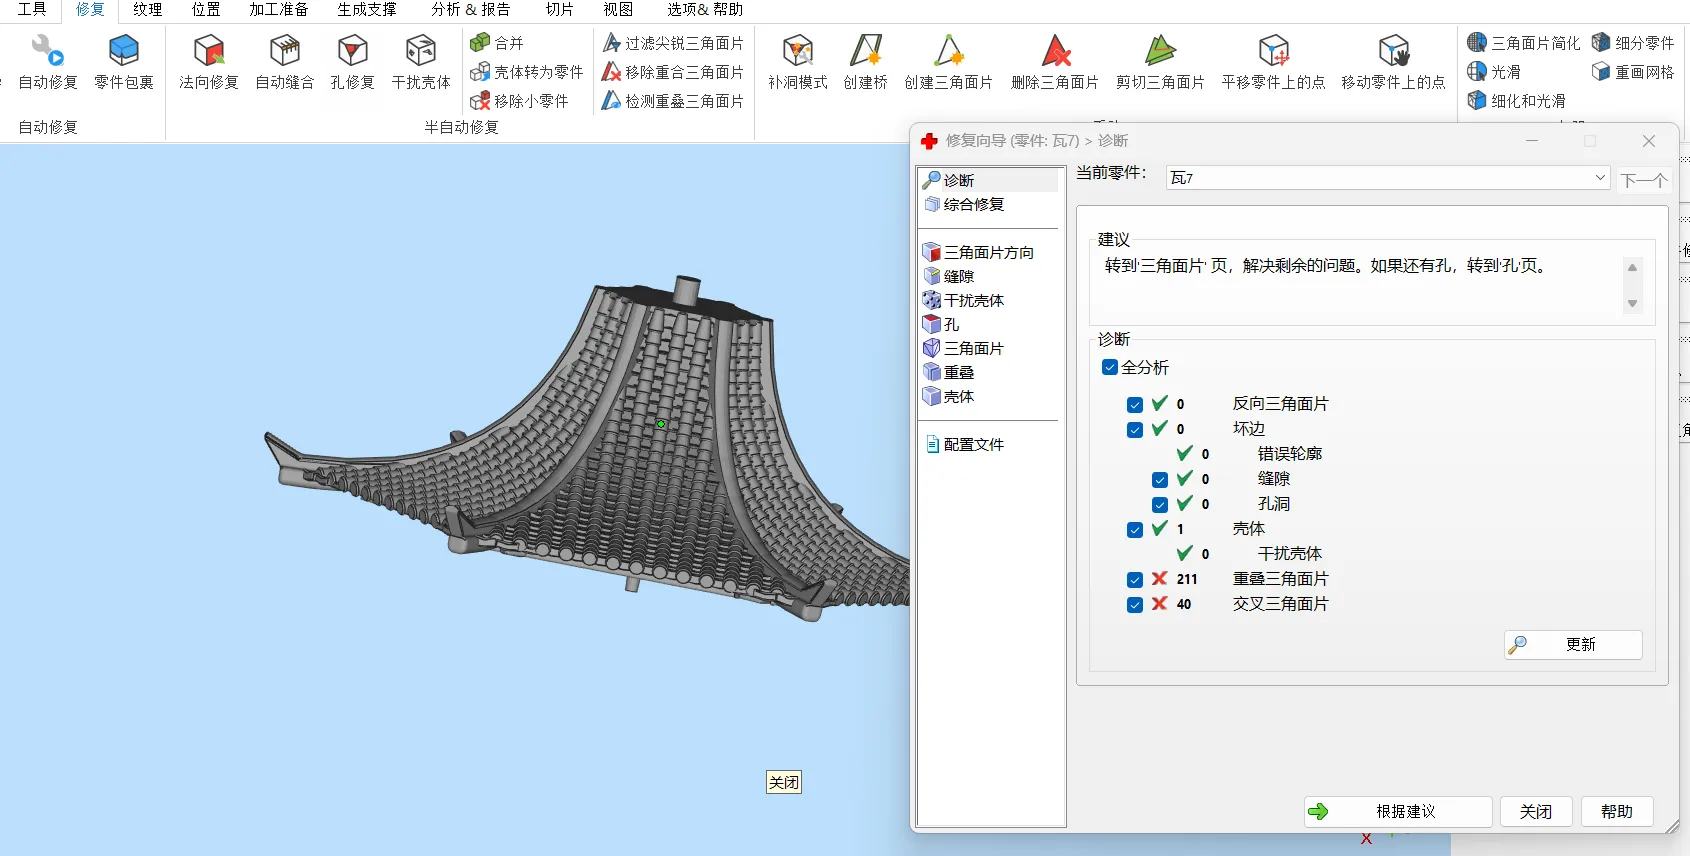This screenshot has width=1690, height=856.
Task: Click 重画网格 command
Action: (x=1633, y=72)
